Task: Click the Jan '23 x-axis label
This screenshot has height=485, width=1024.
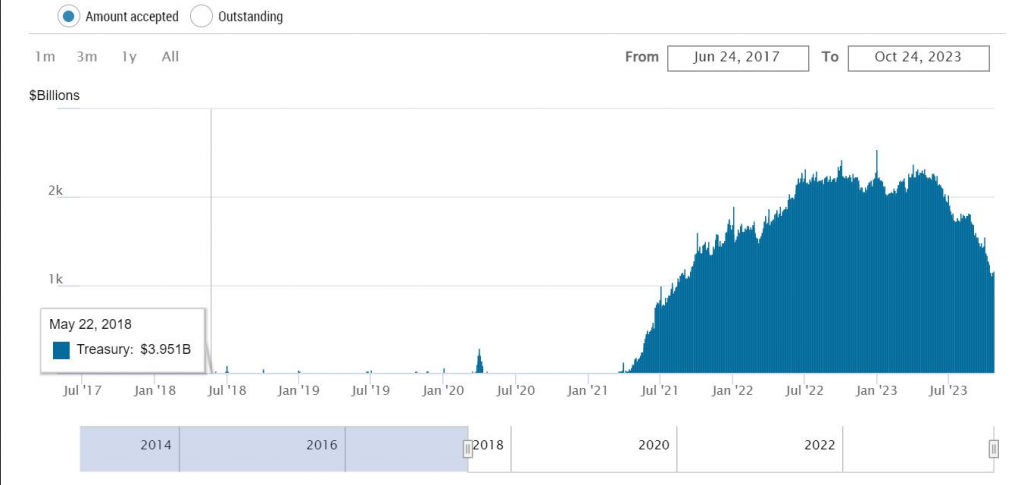Action: pos(877,390)
